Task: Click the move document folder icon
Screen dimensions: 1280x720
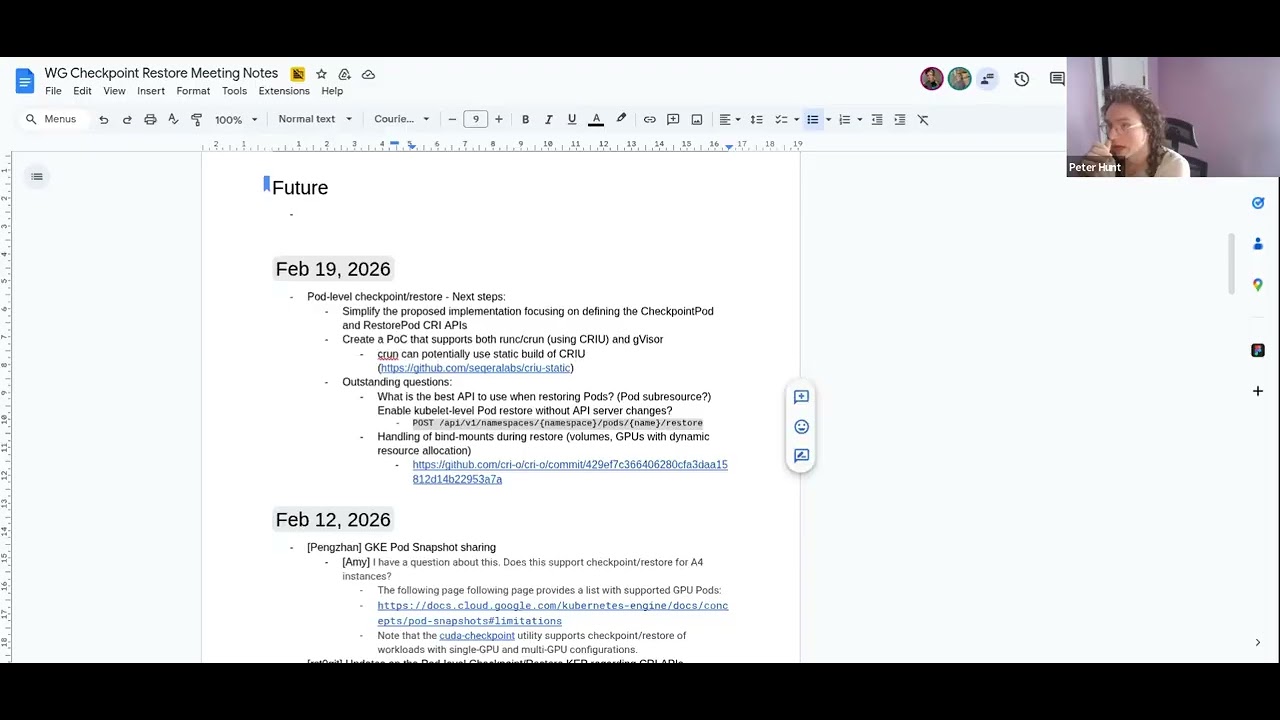Action: (344, 74)
